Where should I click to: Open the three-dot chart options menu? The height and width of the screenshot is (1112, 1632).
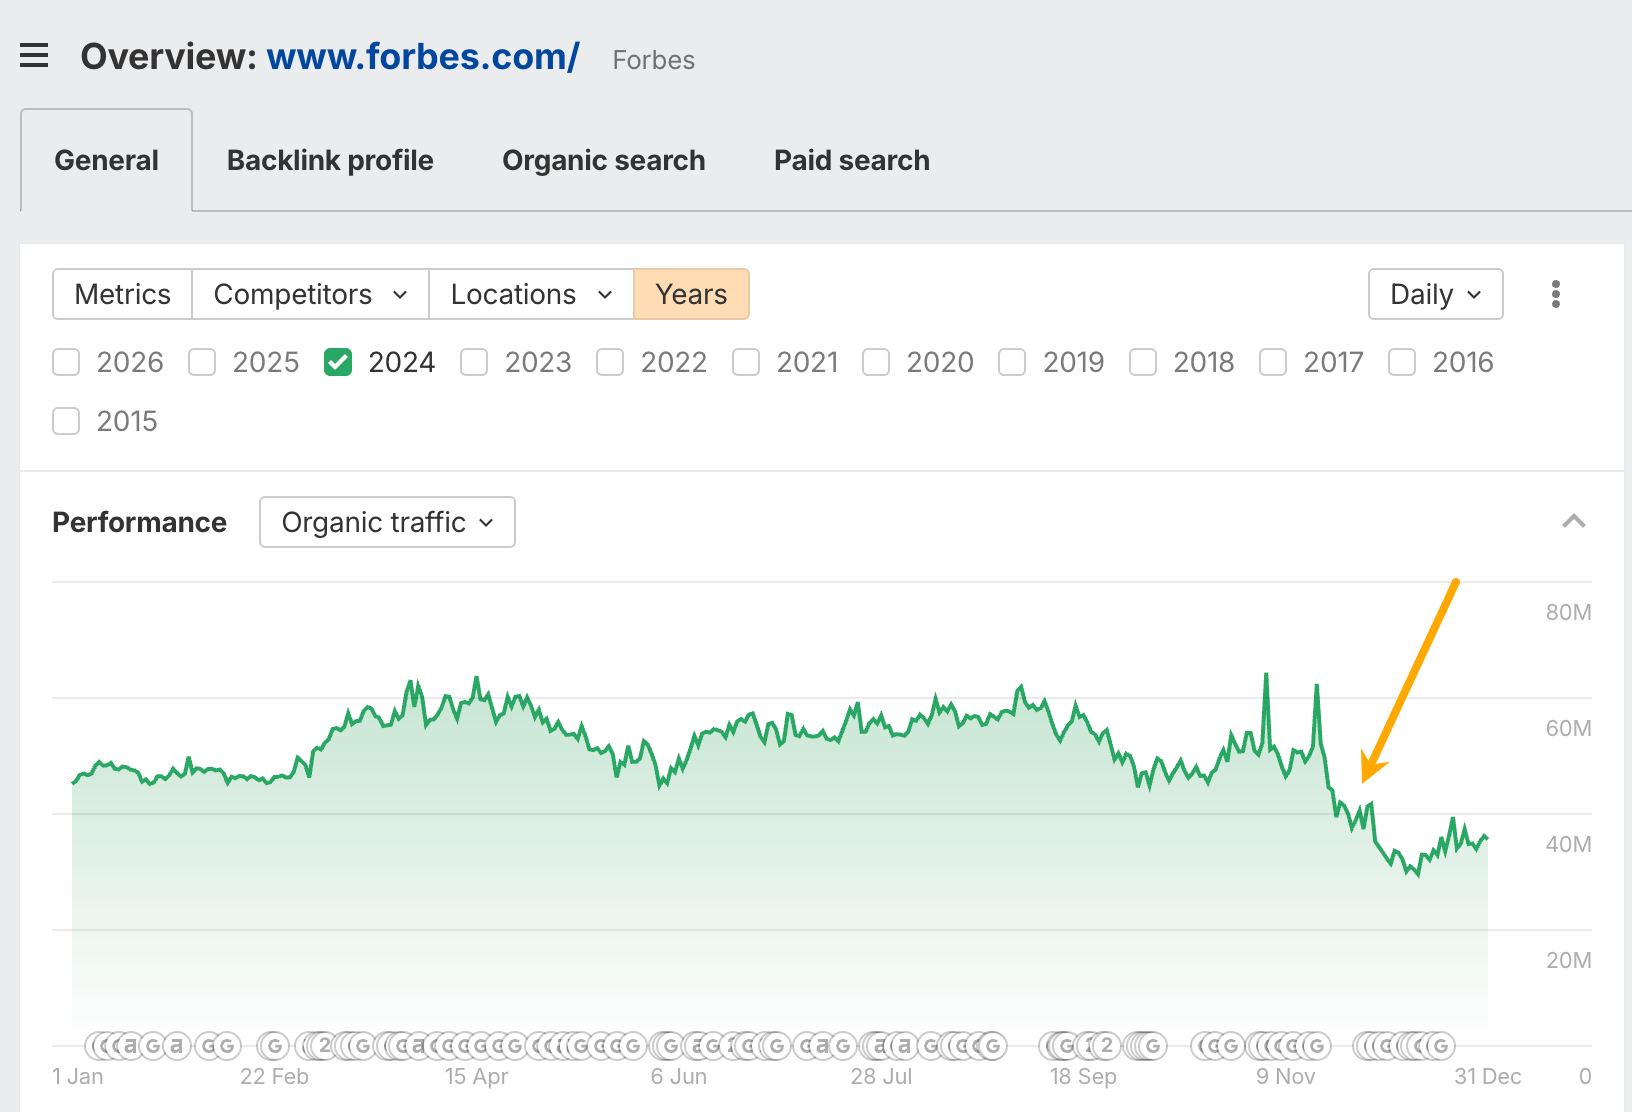pyautogui.click(x=1555, y=294)
